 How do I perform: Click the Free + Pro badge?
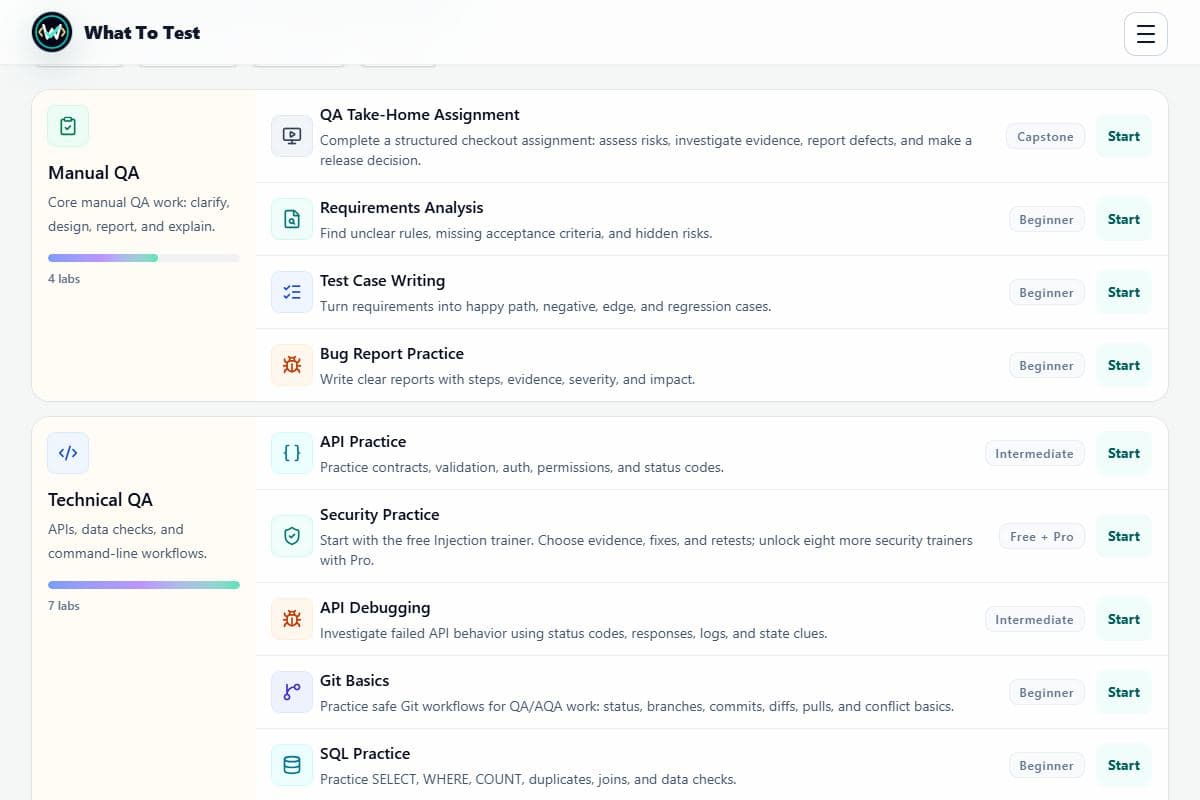point(1041,537)
